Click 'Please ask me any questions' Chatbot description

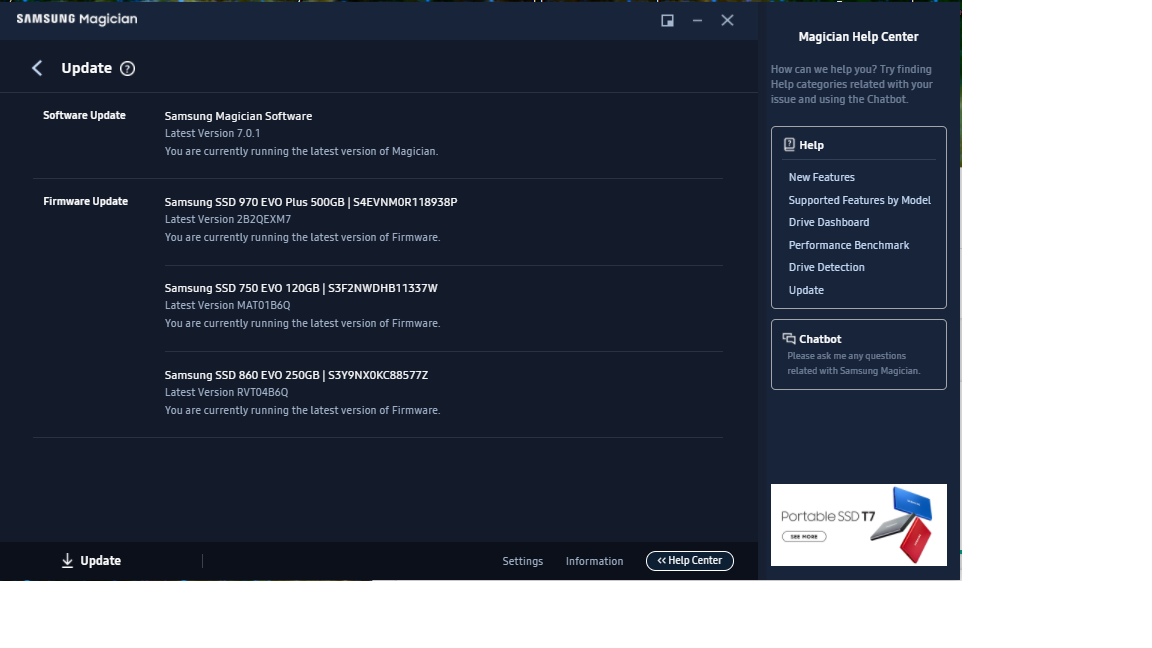(x=854, y=363)
